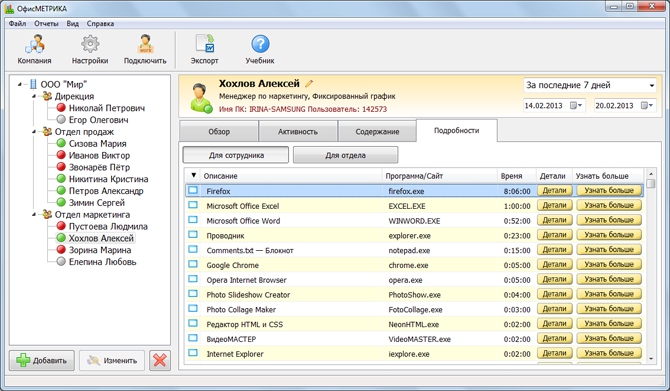Image resolution: width=670 pixels, height=391 pixels.
Task: Click the red X delete button
Action: [x=160, y=360]
